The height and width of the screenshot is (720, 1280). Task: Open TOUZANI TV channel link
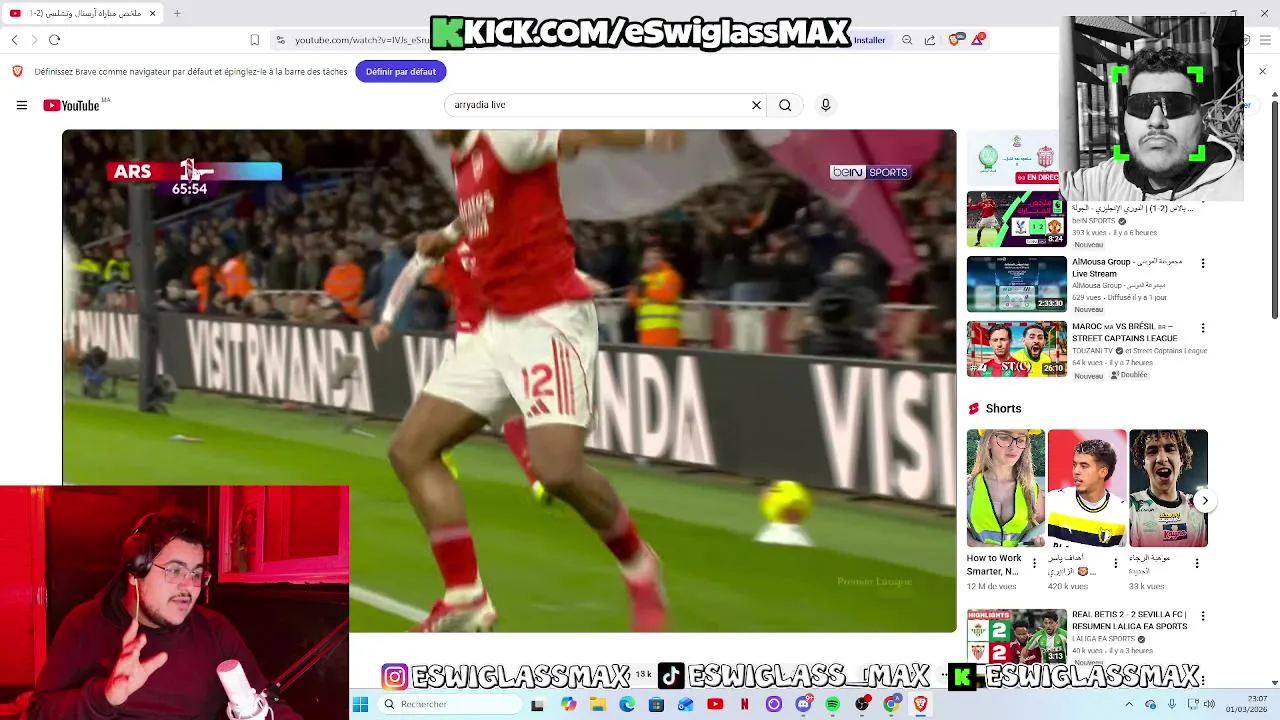tap(1093, 351)
